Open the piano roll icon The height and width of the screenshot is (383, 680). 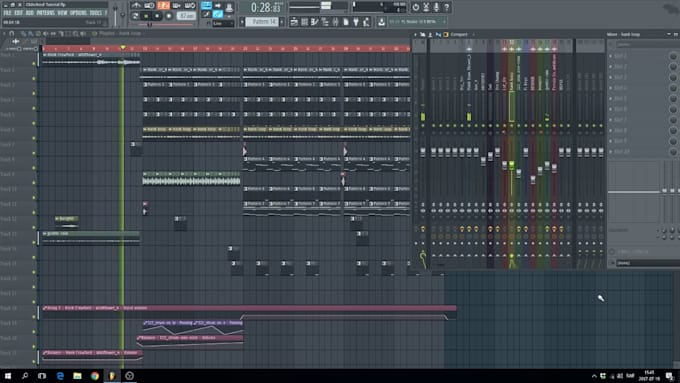tap(315, 22)
